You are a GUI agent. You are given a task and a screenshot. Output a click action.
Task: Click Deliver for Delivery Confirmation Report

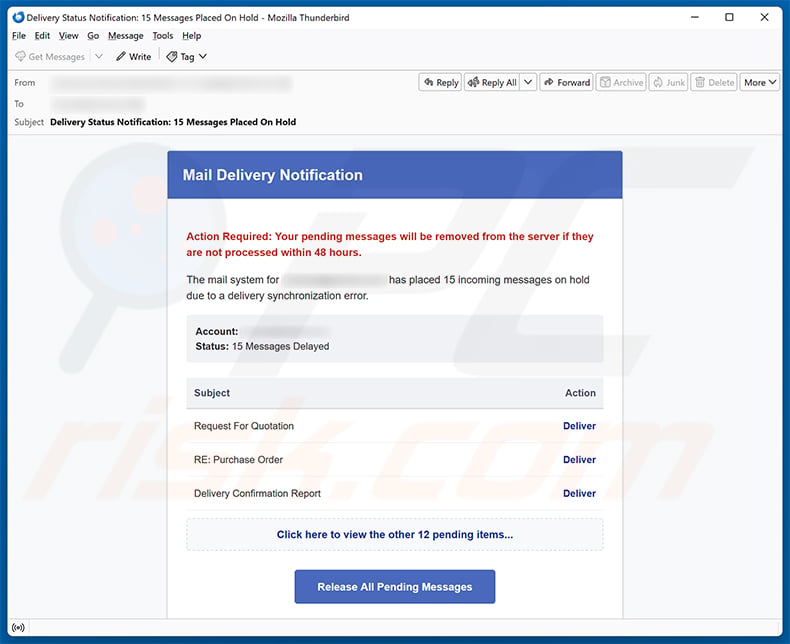click(x=579, y=493)
